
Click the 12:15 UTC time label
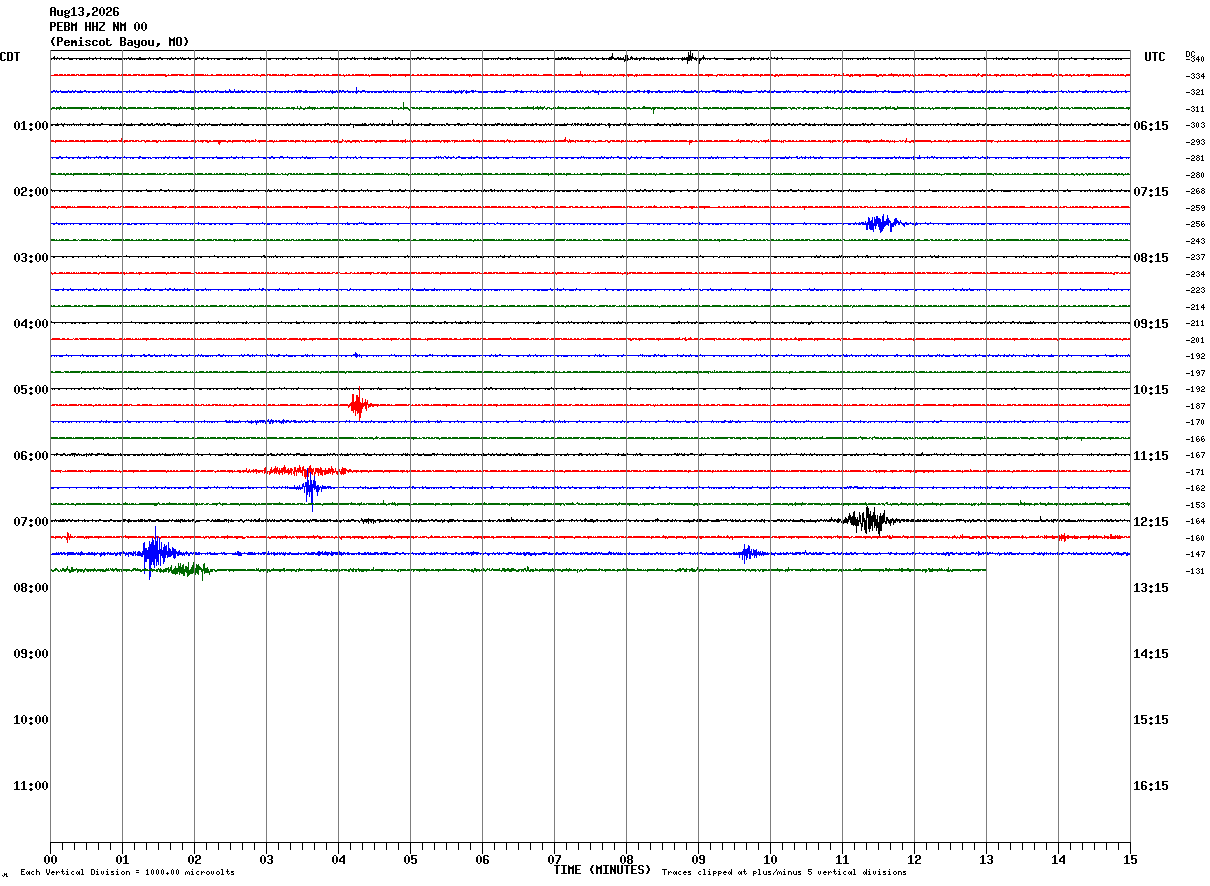[1151, 522]
